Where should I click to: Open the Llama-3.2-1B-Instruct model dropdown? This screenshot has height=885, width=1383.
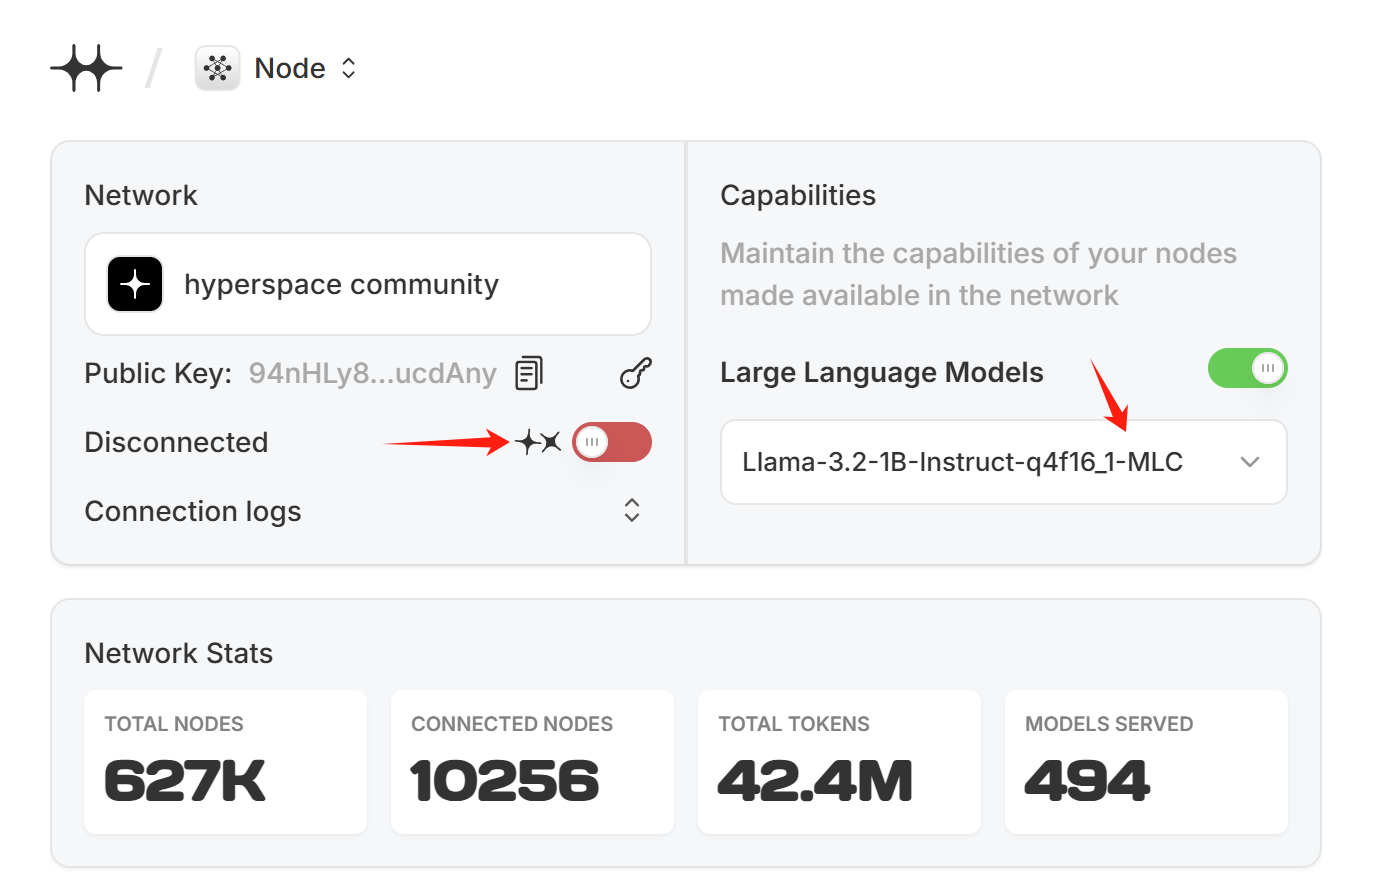pyautogui.click(x=962, y=462)
